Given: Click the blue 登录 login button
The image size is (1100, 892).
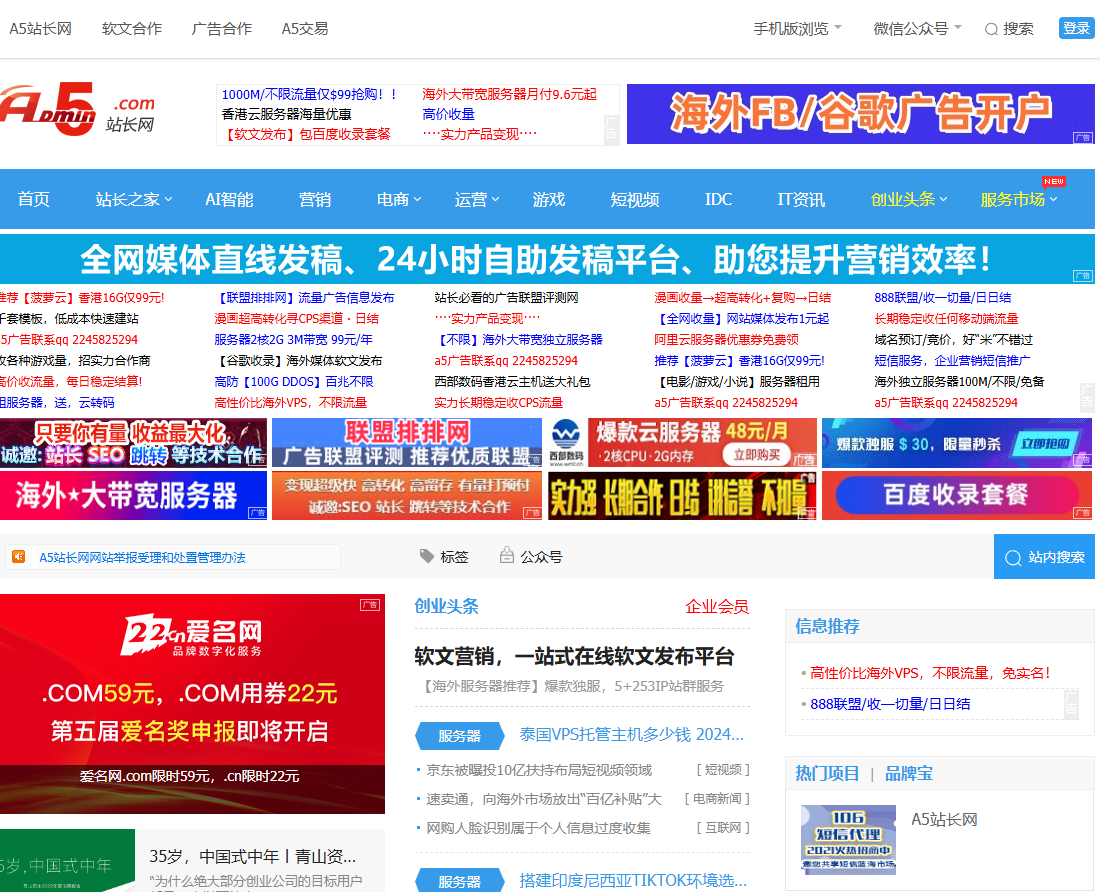Looking at the screenshot, I should point(1076,28).
